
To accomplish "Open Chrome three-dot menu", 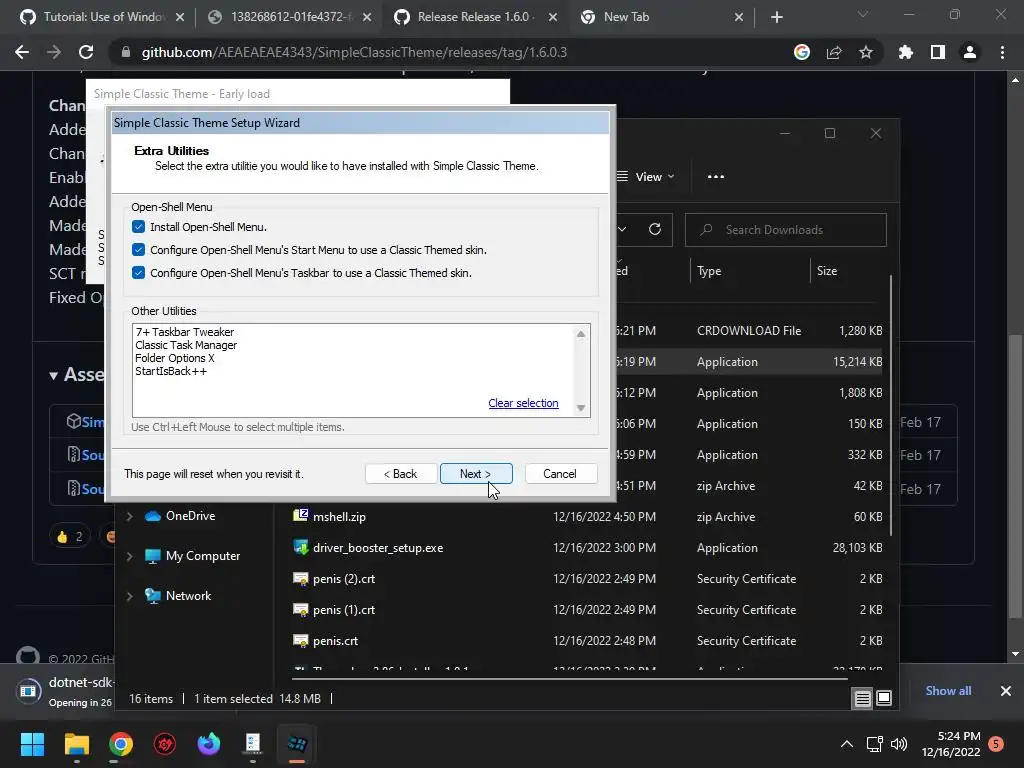I will (x=1002, y=52).
